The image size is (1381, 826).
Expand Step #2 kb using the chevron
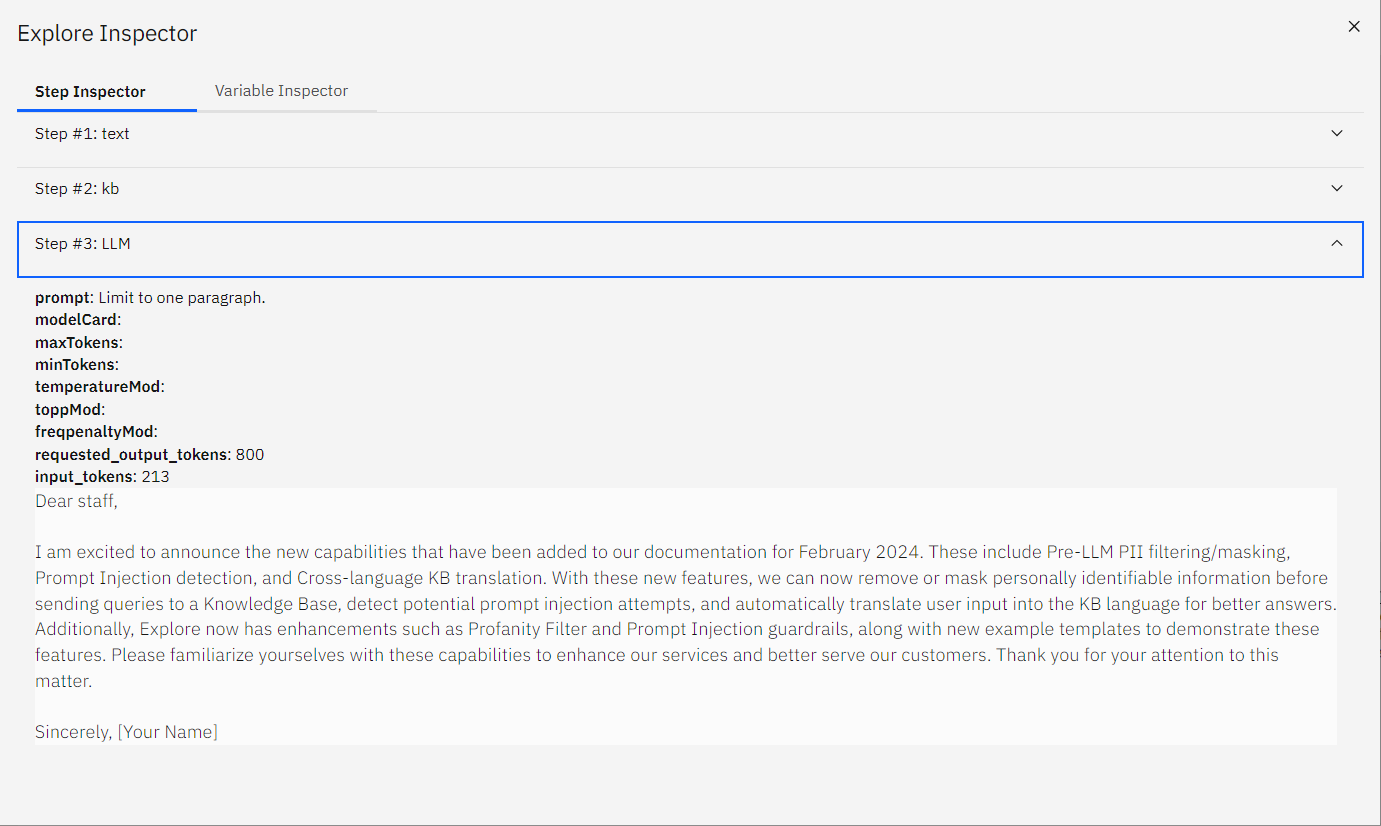pos(1337,188)
